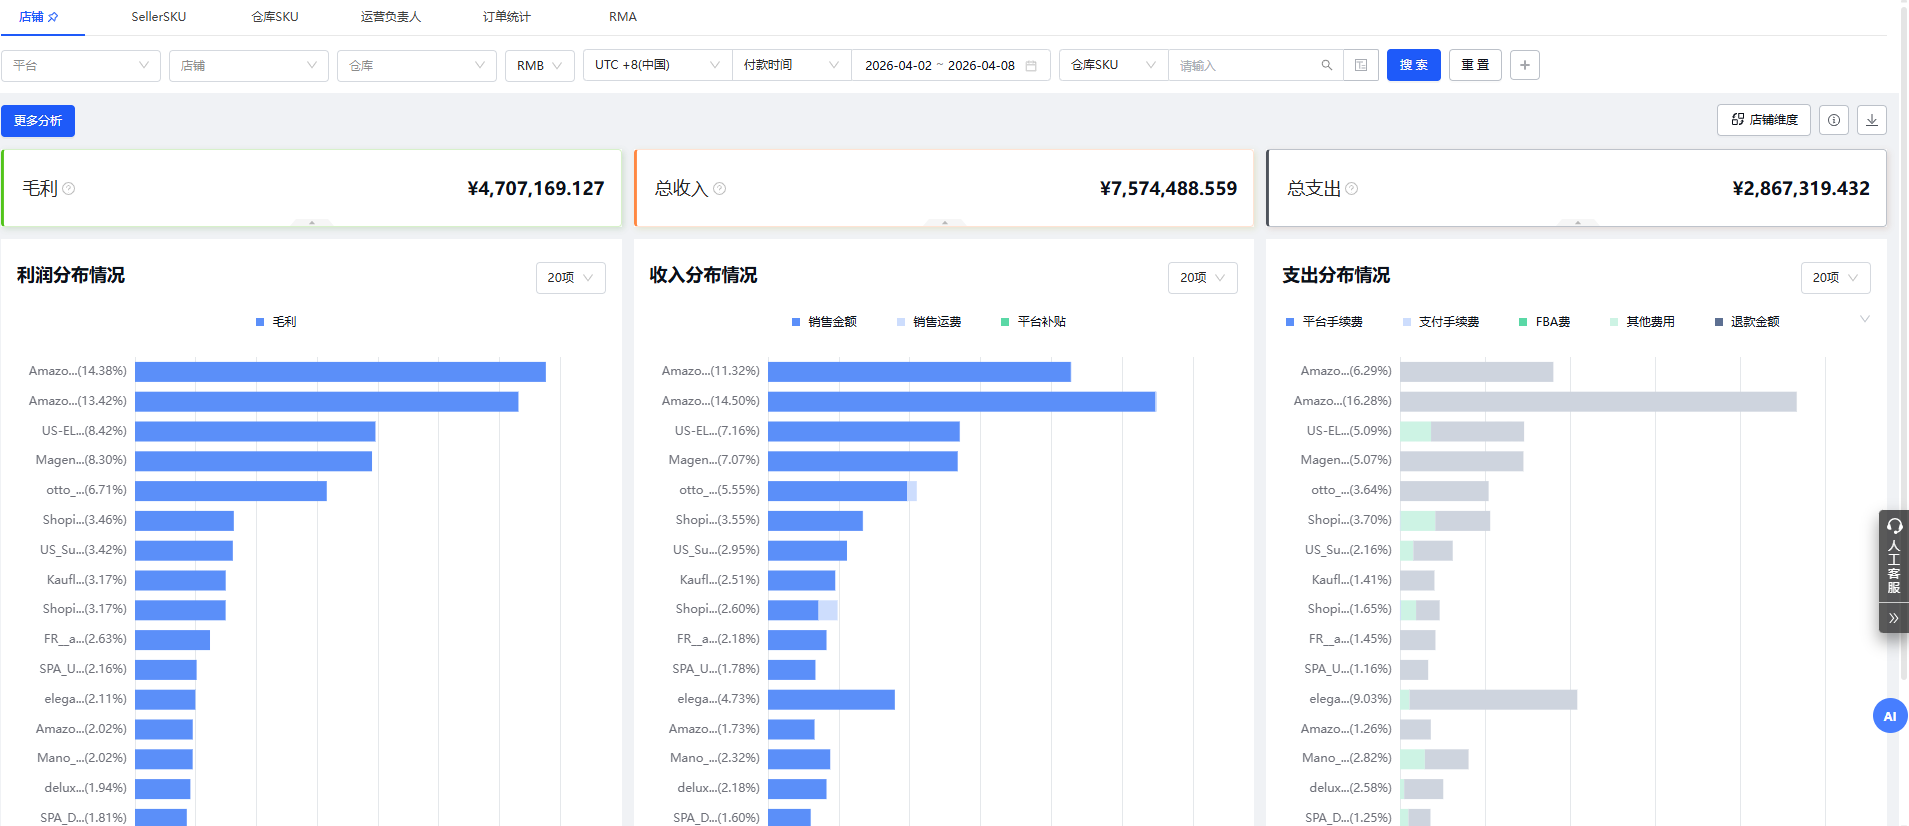
Task: Open the batch input icon beside search field
Action: click(x=1361, y=65)
